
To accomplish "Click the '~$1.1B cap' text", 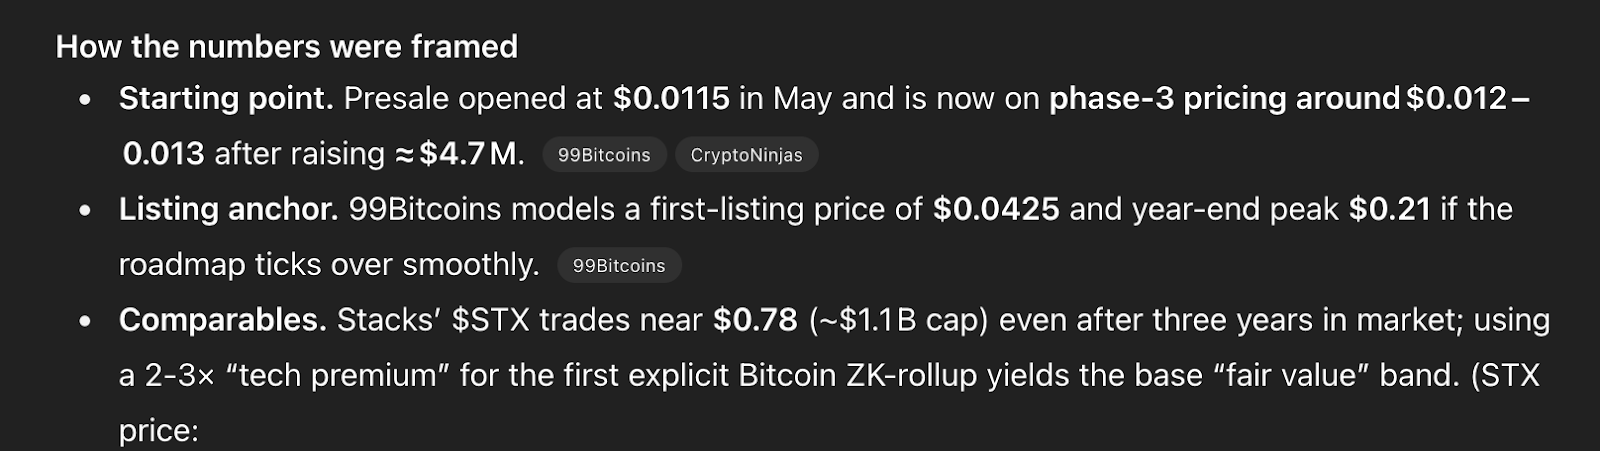I will tap(899, 320).
